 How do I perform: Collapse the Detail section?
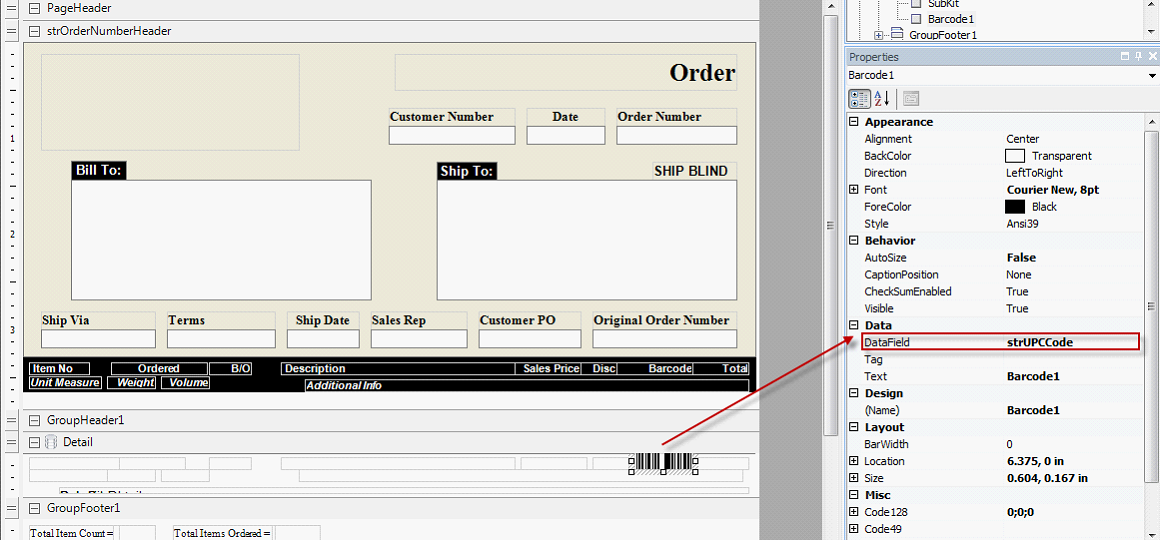[33, 443]
